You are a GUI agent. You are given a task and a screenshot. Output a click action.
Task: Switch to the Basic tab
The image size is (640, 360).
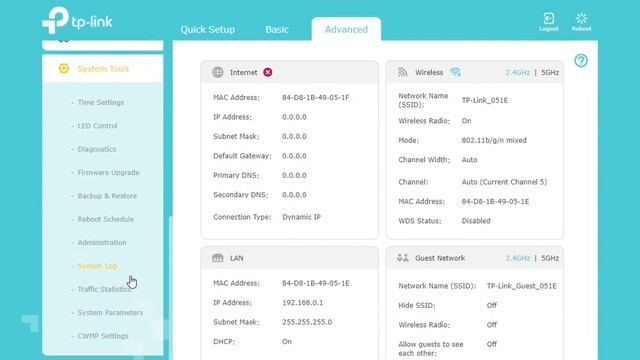pyautogui.click(x=277, y=29)
